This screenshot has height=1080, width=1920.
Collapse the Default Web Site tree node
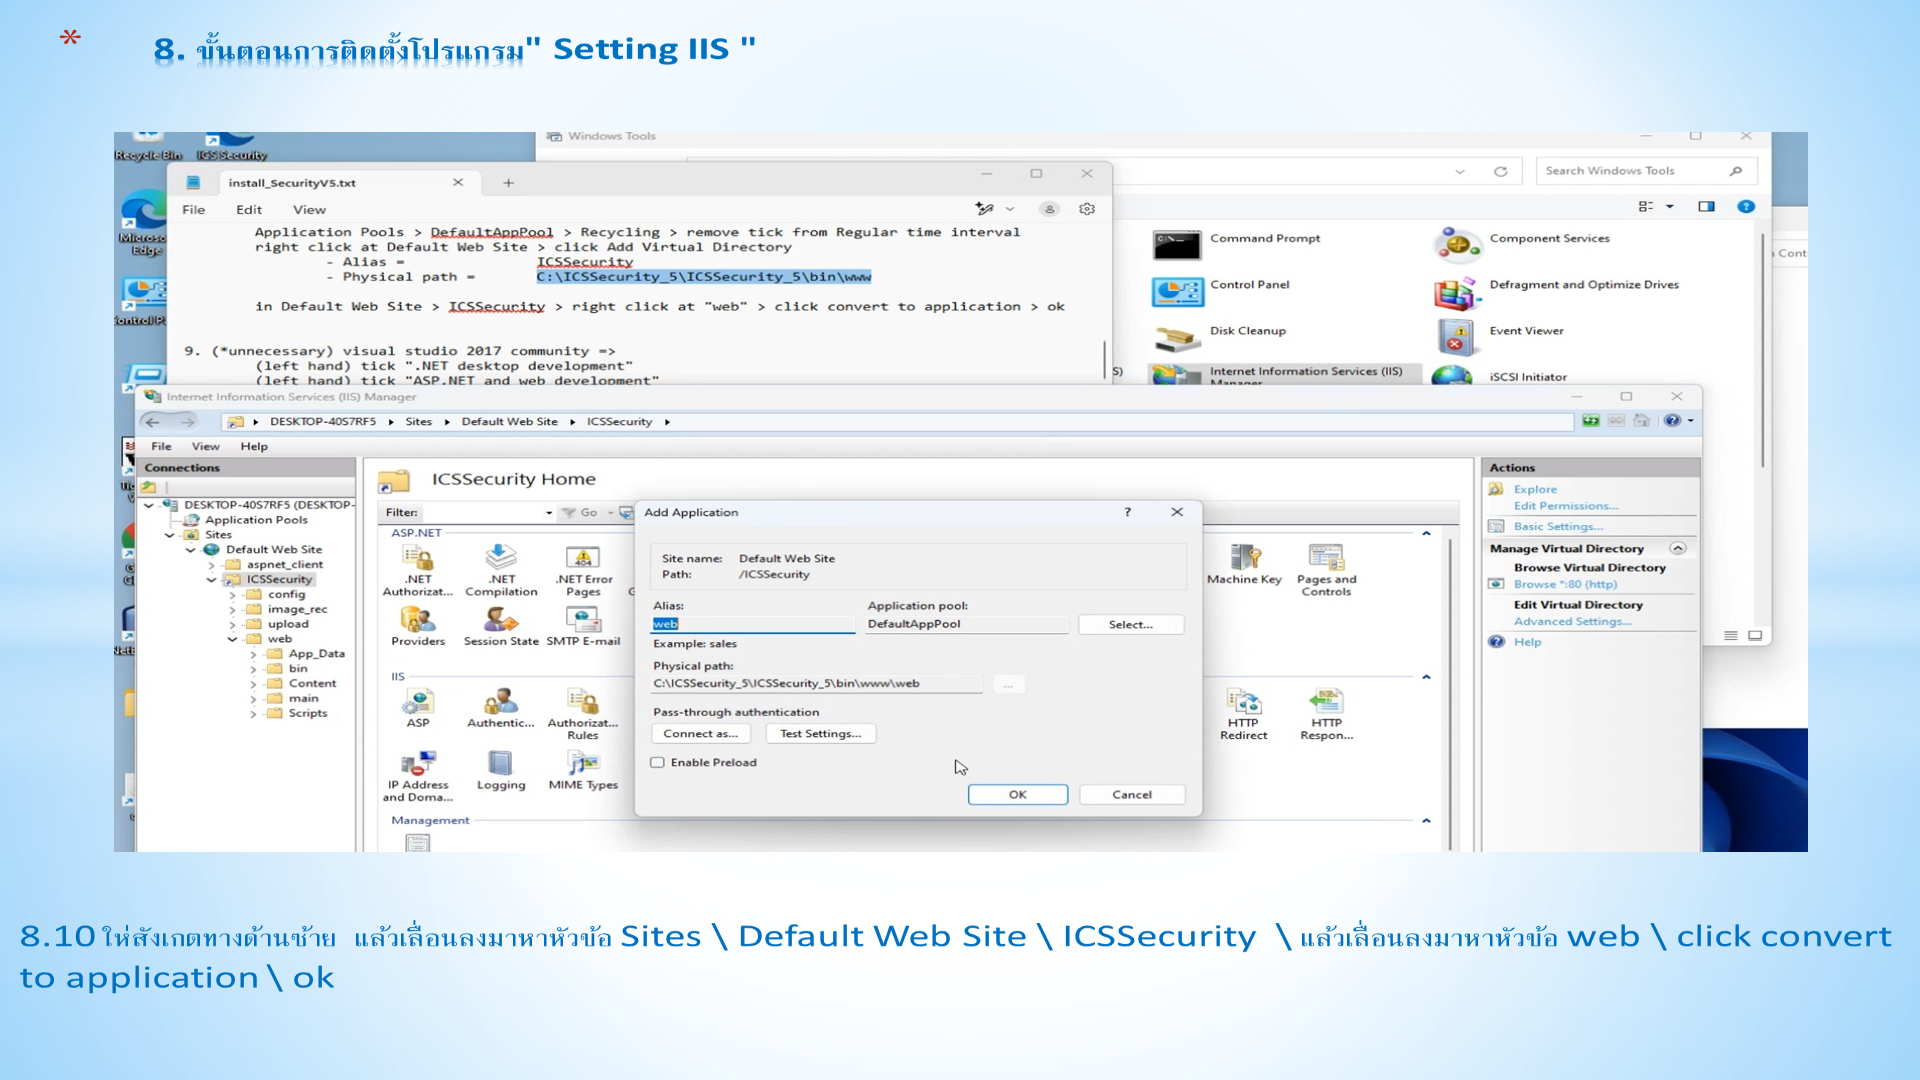[x=190, y=550]
